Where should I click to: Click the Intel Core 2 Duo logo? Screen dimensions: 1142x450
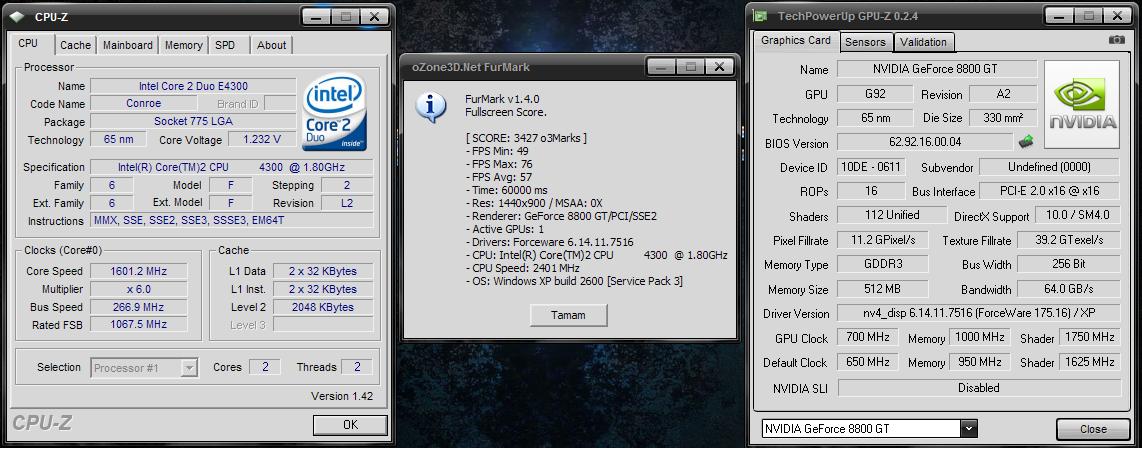334,111
